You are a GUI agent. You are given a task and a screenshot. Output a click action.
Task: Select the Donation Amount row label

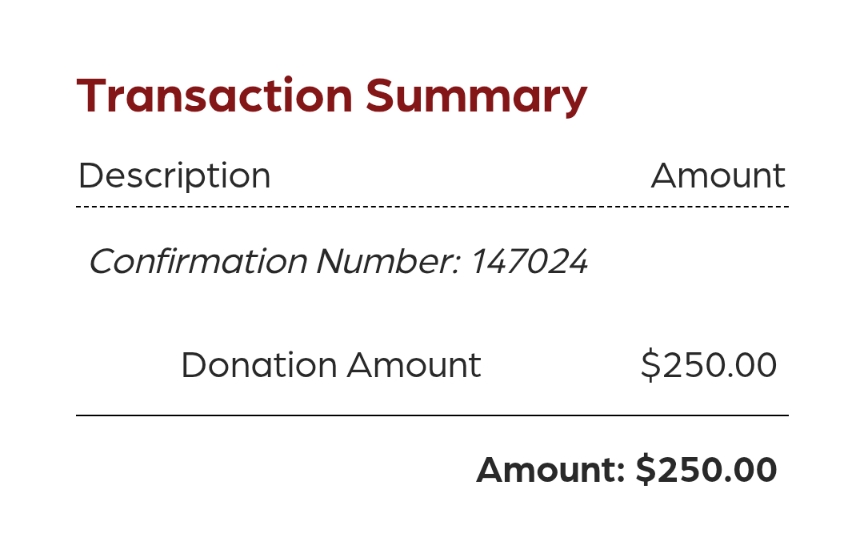click(330, 365)
